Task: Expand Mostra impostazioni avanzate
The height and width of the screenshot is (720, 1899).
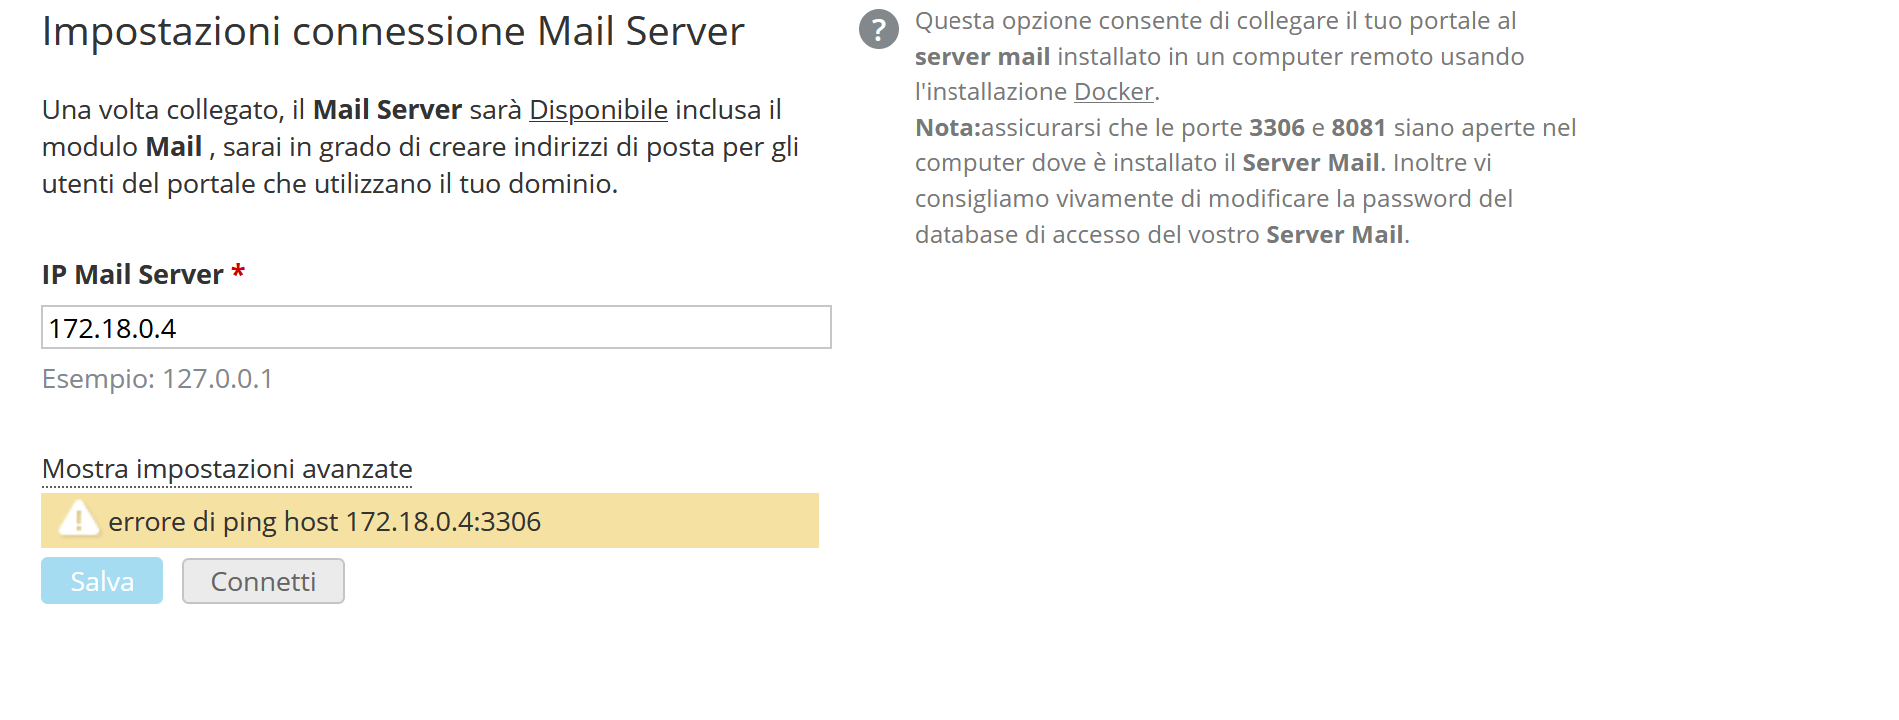Action: [x=226, y=469]
